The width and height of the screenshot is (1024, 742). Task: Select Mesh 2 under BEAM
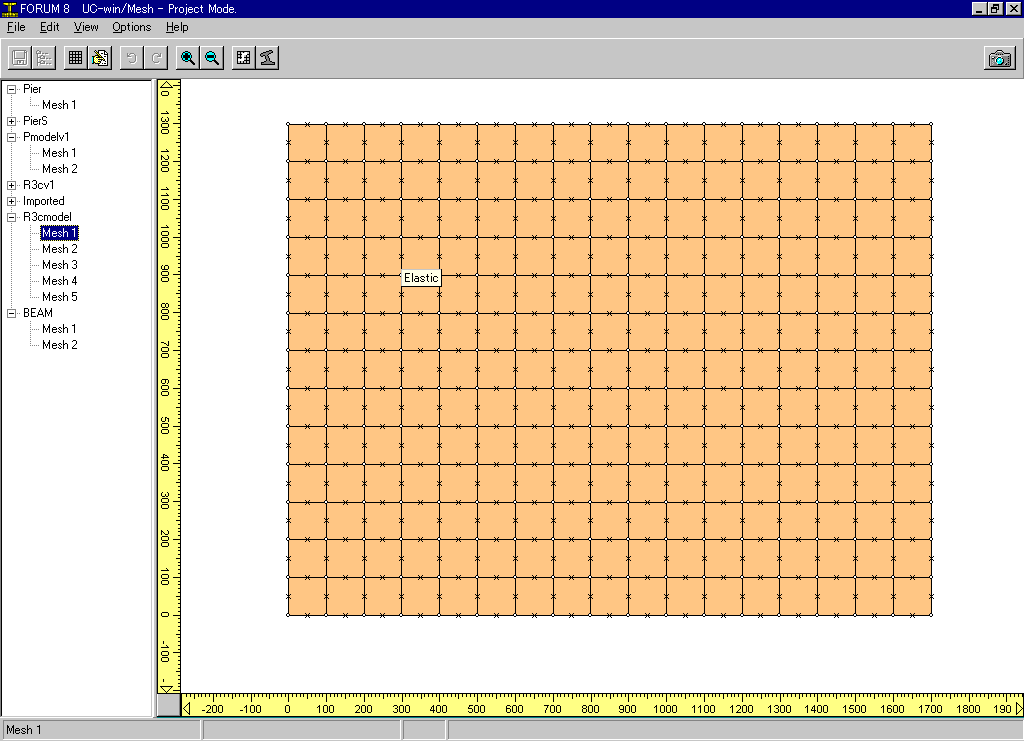(x=59, y=345)
